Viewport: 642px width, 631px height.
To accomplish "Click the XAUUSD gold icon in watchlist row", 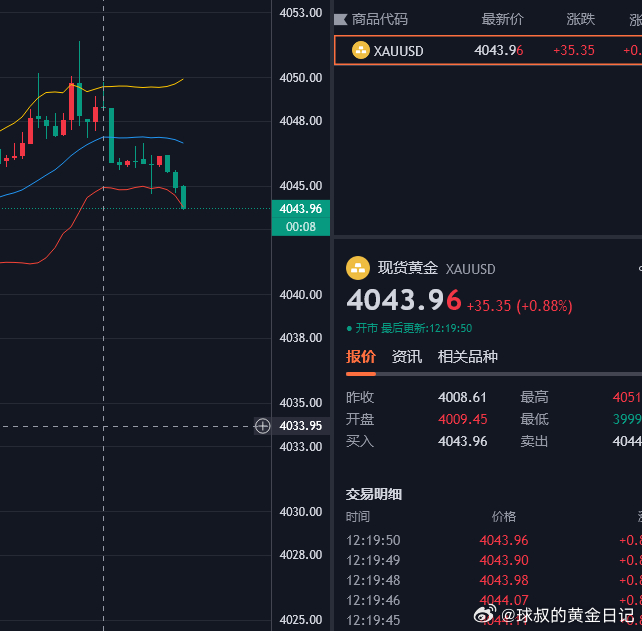I will click(x=361, y=50).
